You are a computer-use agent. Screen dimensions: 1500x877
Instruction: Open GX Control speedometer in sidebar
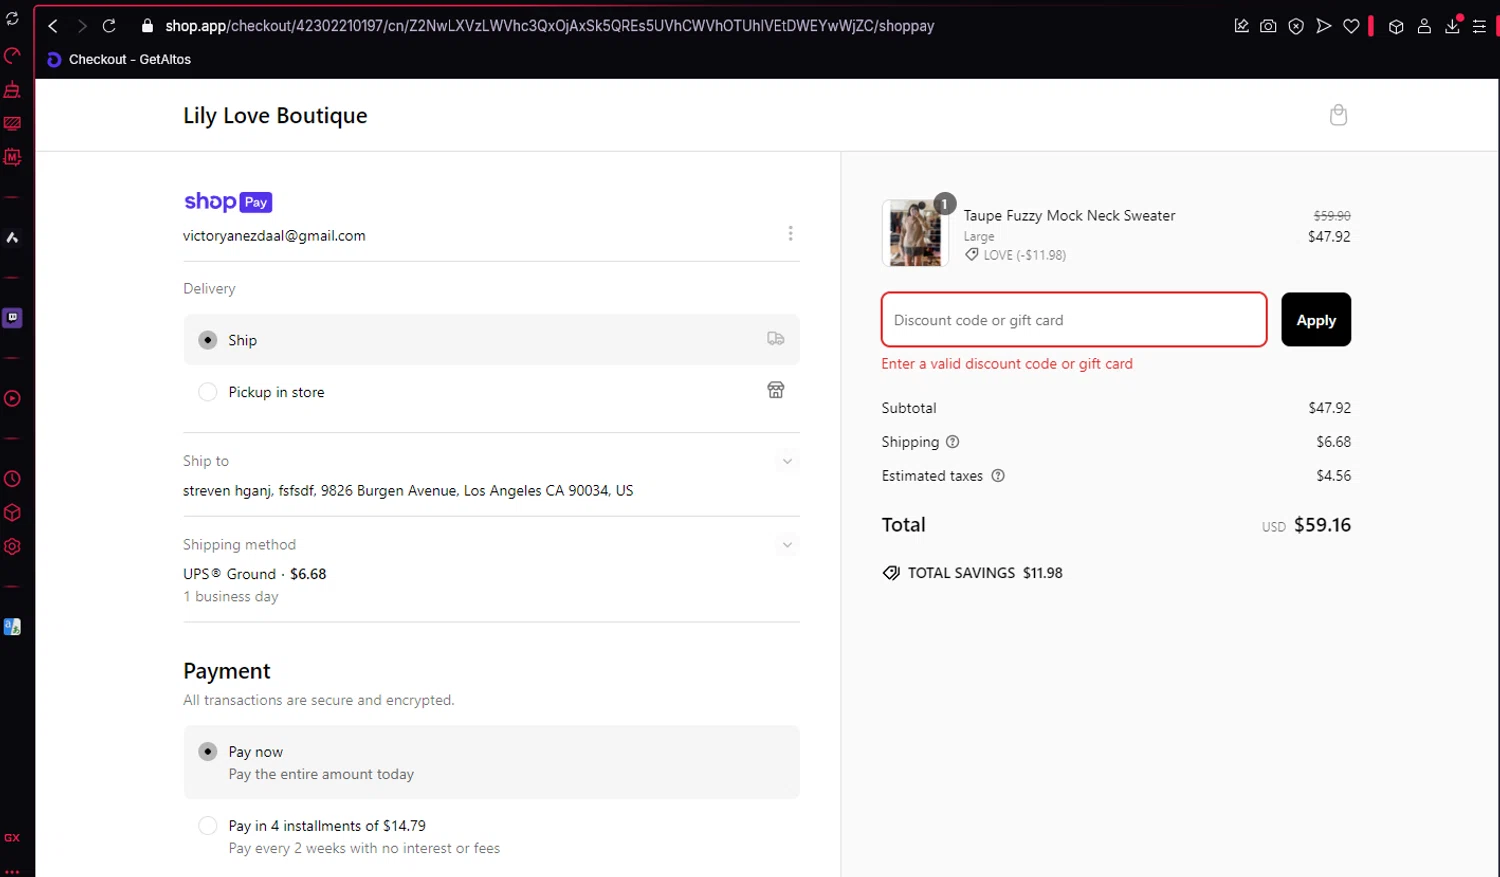[x=12, y=55]
